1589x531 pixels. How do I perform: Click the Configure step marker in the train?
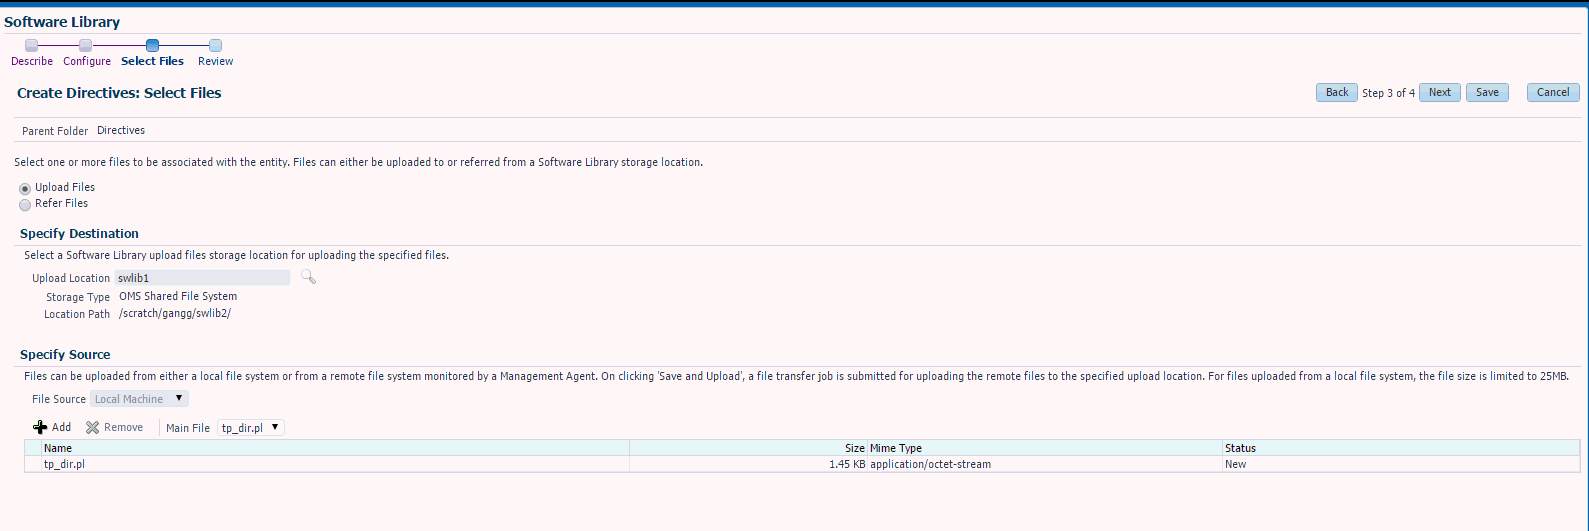85,45
